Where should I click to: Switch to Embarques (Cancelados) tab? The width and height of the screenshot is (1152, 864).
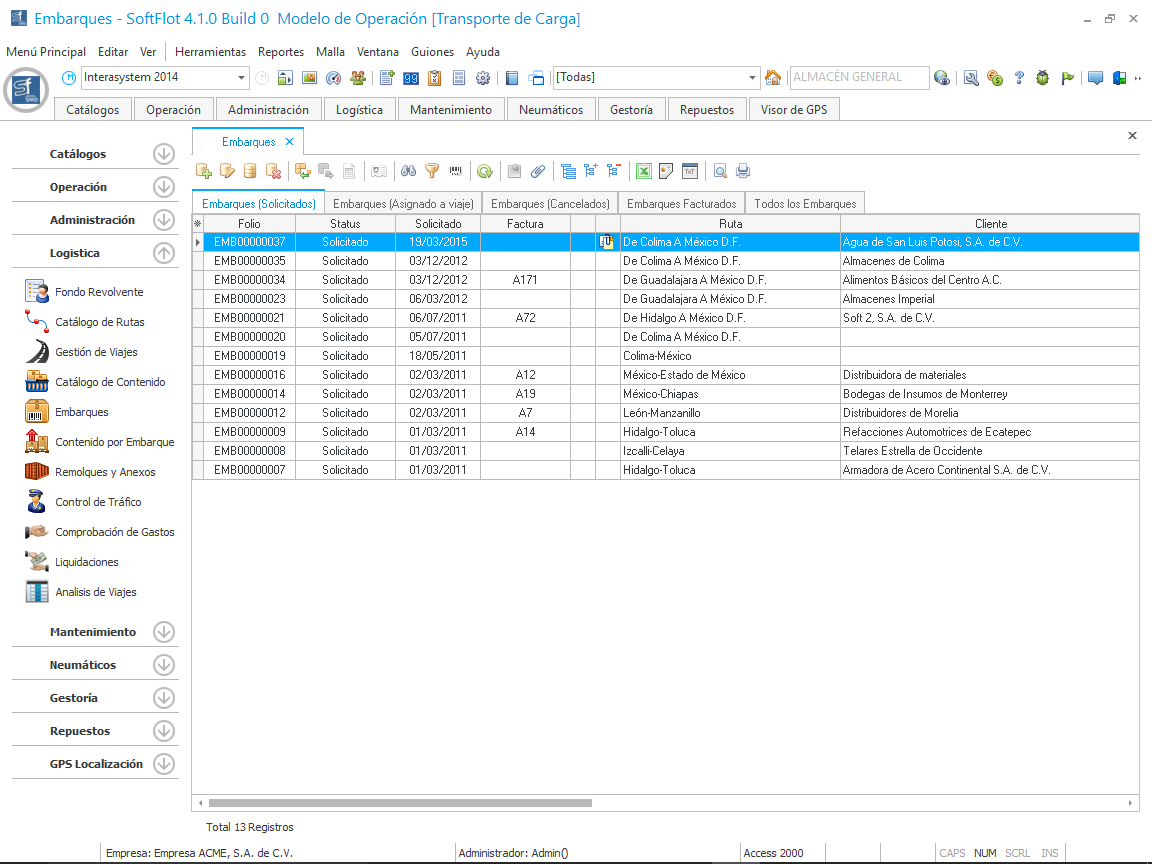point(550,203)
